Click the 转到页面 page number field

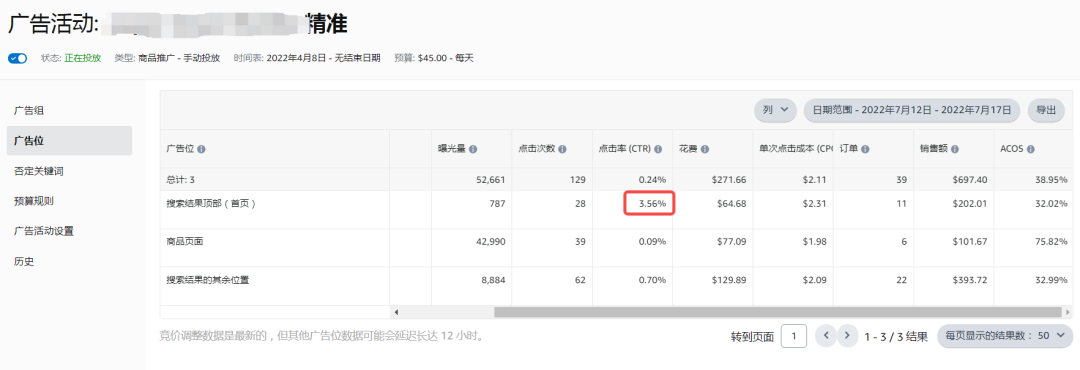[x=794, y=336]
